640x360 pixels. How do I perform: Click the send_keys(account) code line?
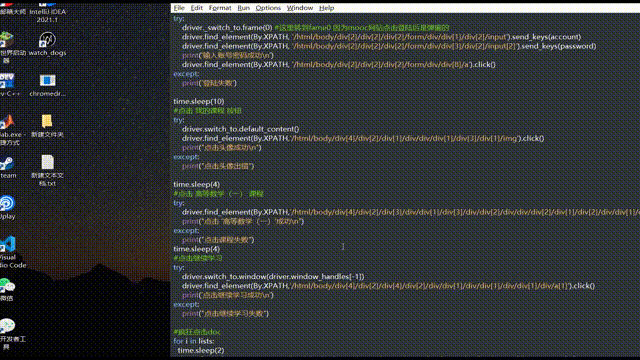(x=381, y=37)
